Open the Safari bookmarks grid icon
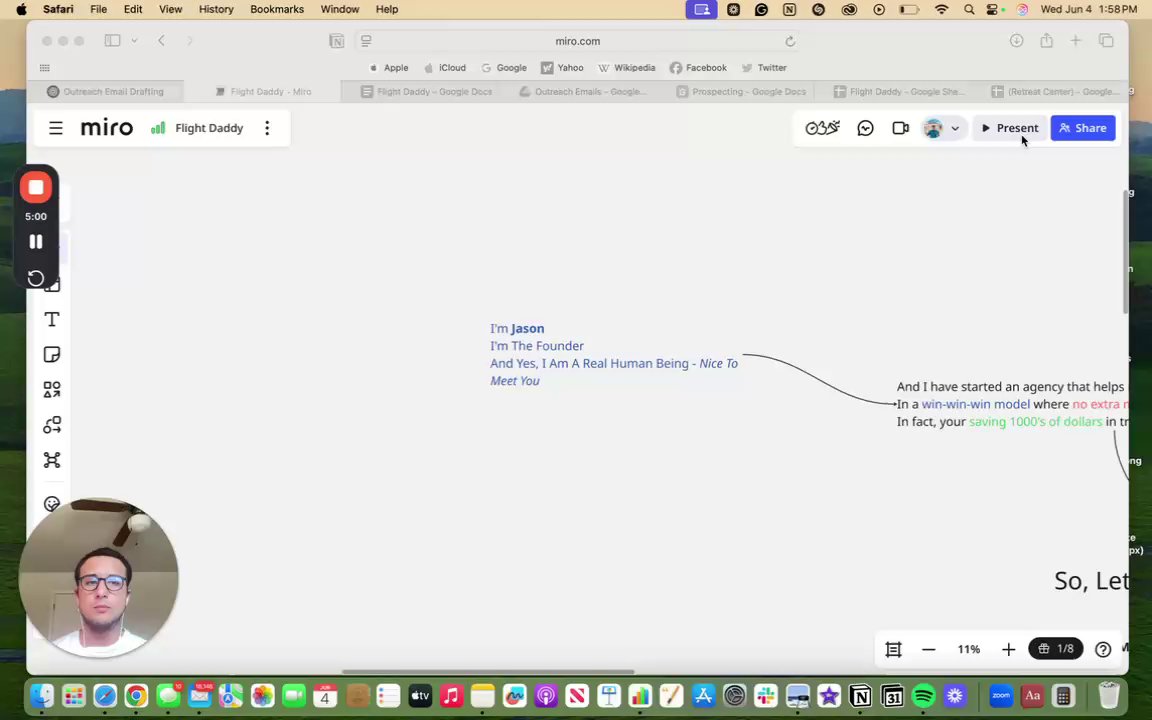1152x720 pixels. [45, 68]
